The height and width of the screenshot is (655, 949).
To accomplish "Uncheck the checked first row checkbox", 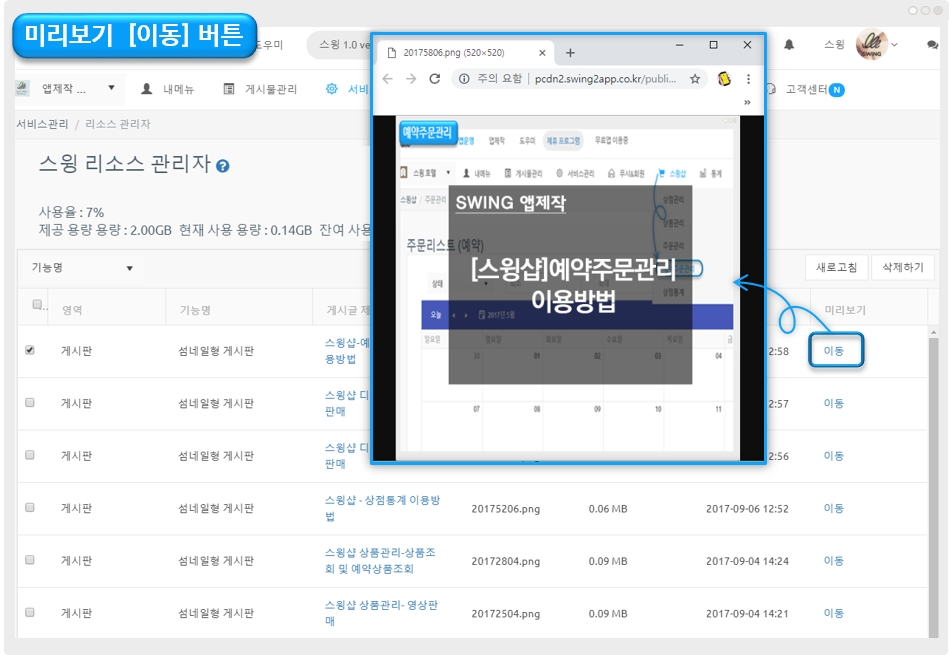I will (x=29, y=350).
